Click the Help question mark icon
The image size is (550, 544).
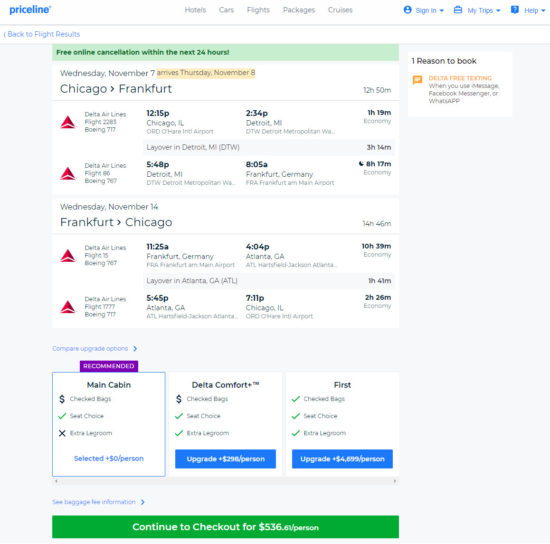tap(515, 10)
